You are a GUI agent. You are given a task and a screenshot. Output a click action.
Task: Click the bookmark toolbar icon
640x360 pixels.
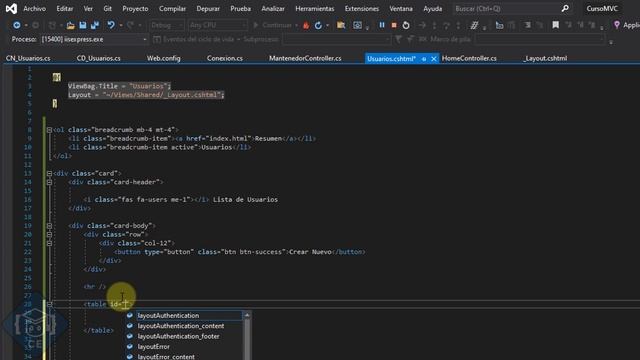click(x=556, y=25)
